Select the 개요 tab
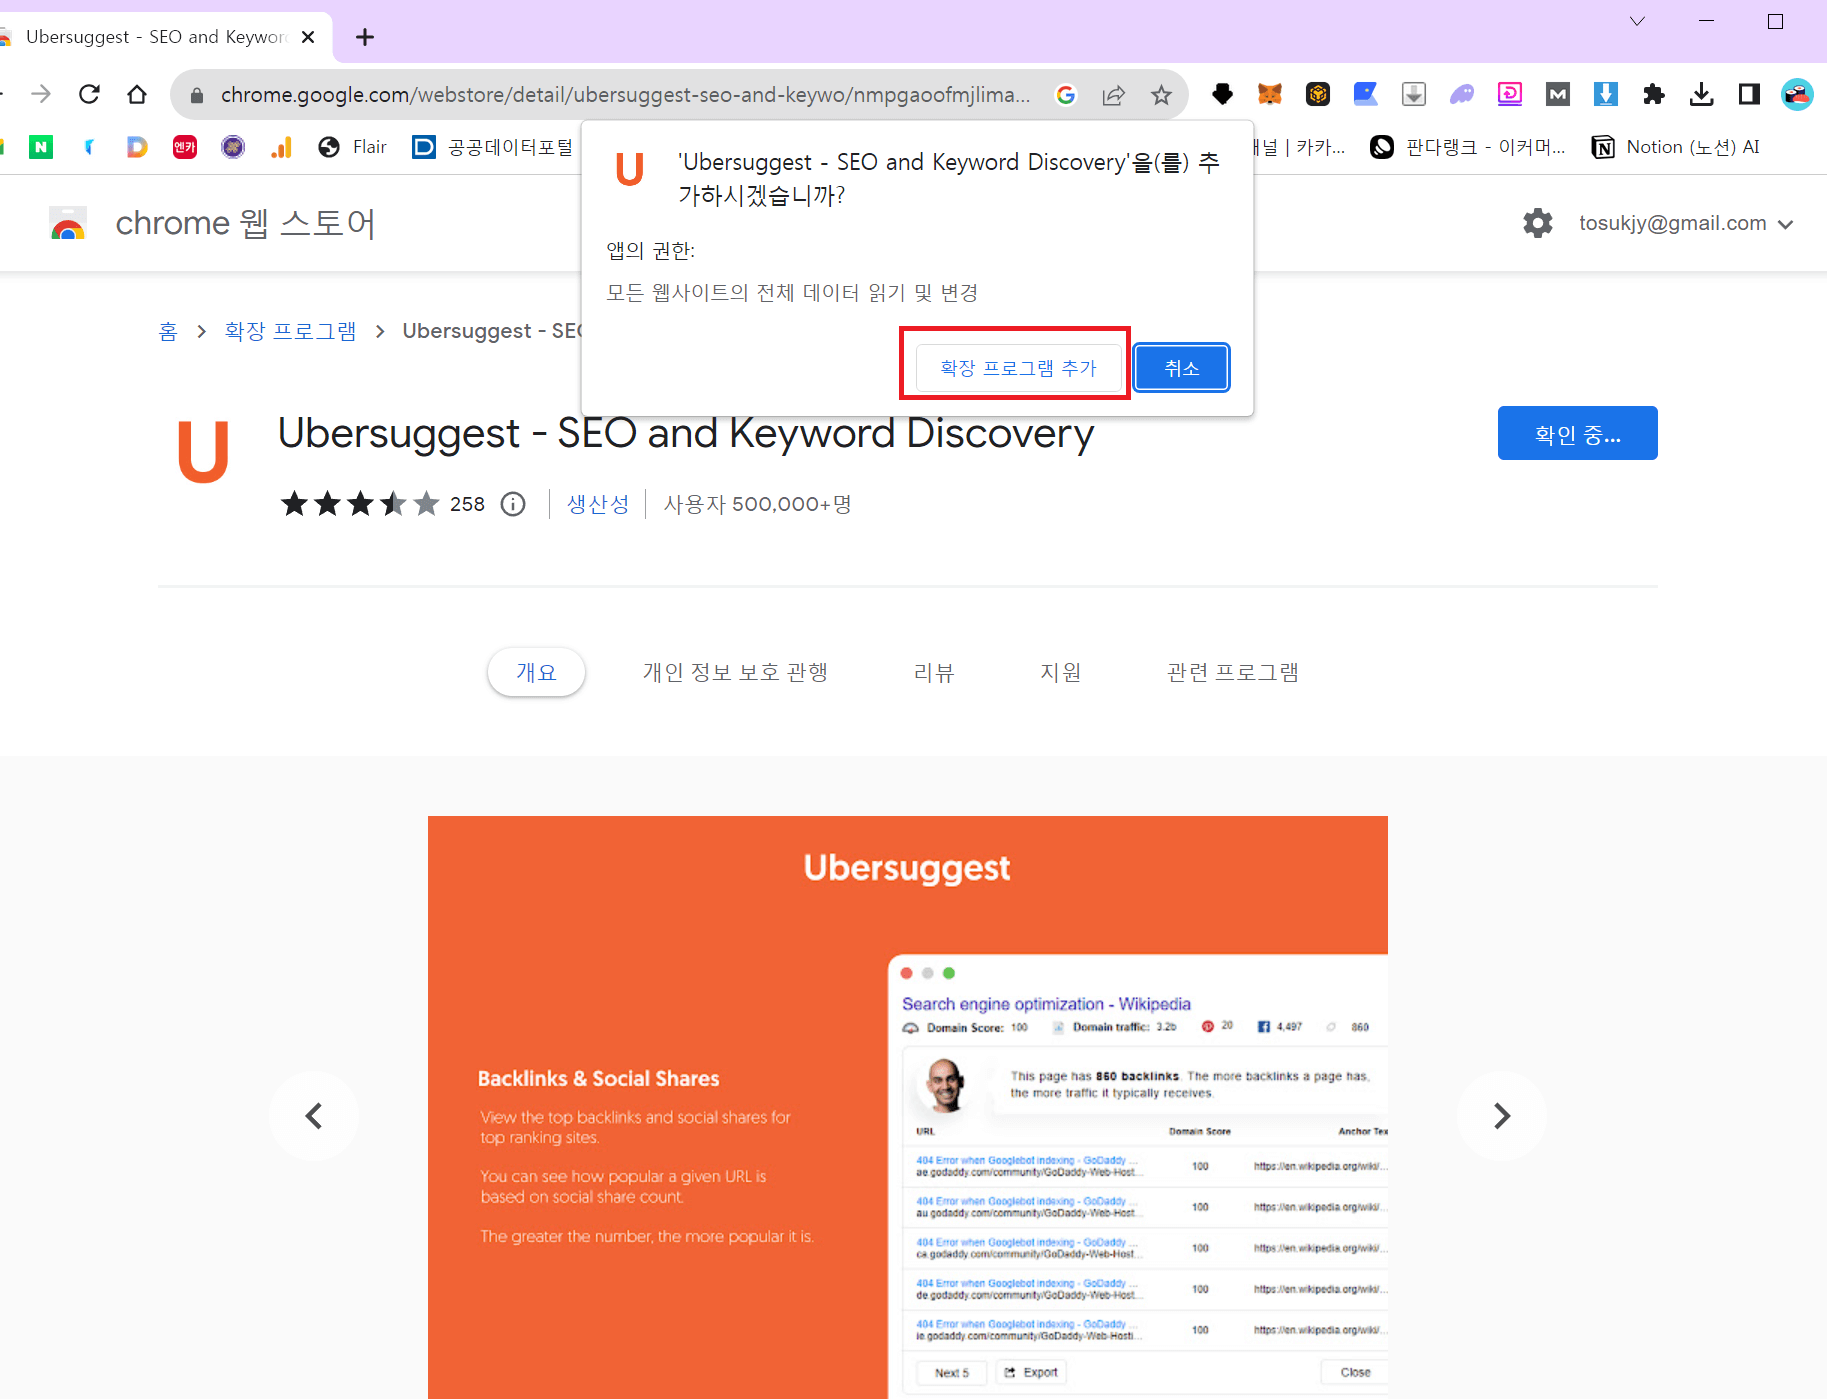 pyautogui.click(x=536, y=672)
